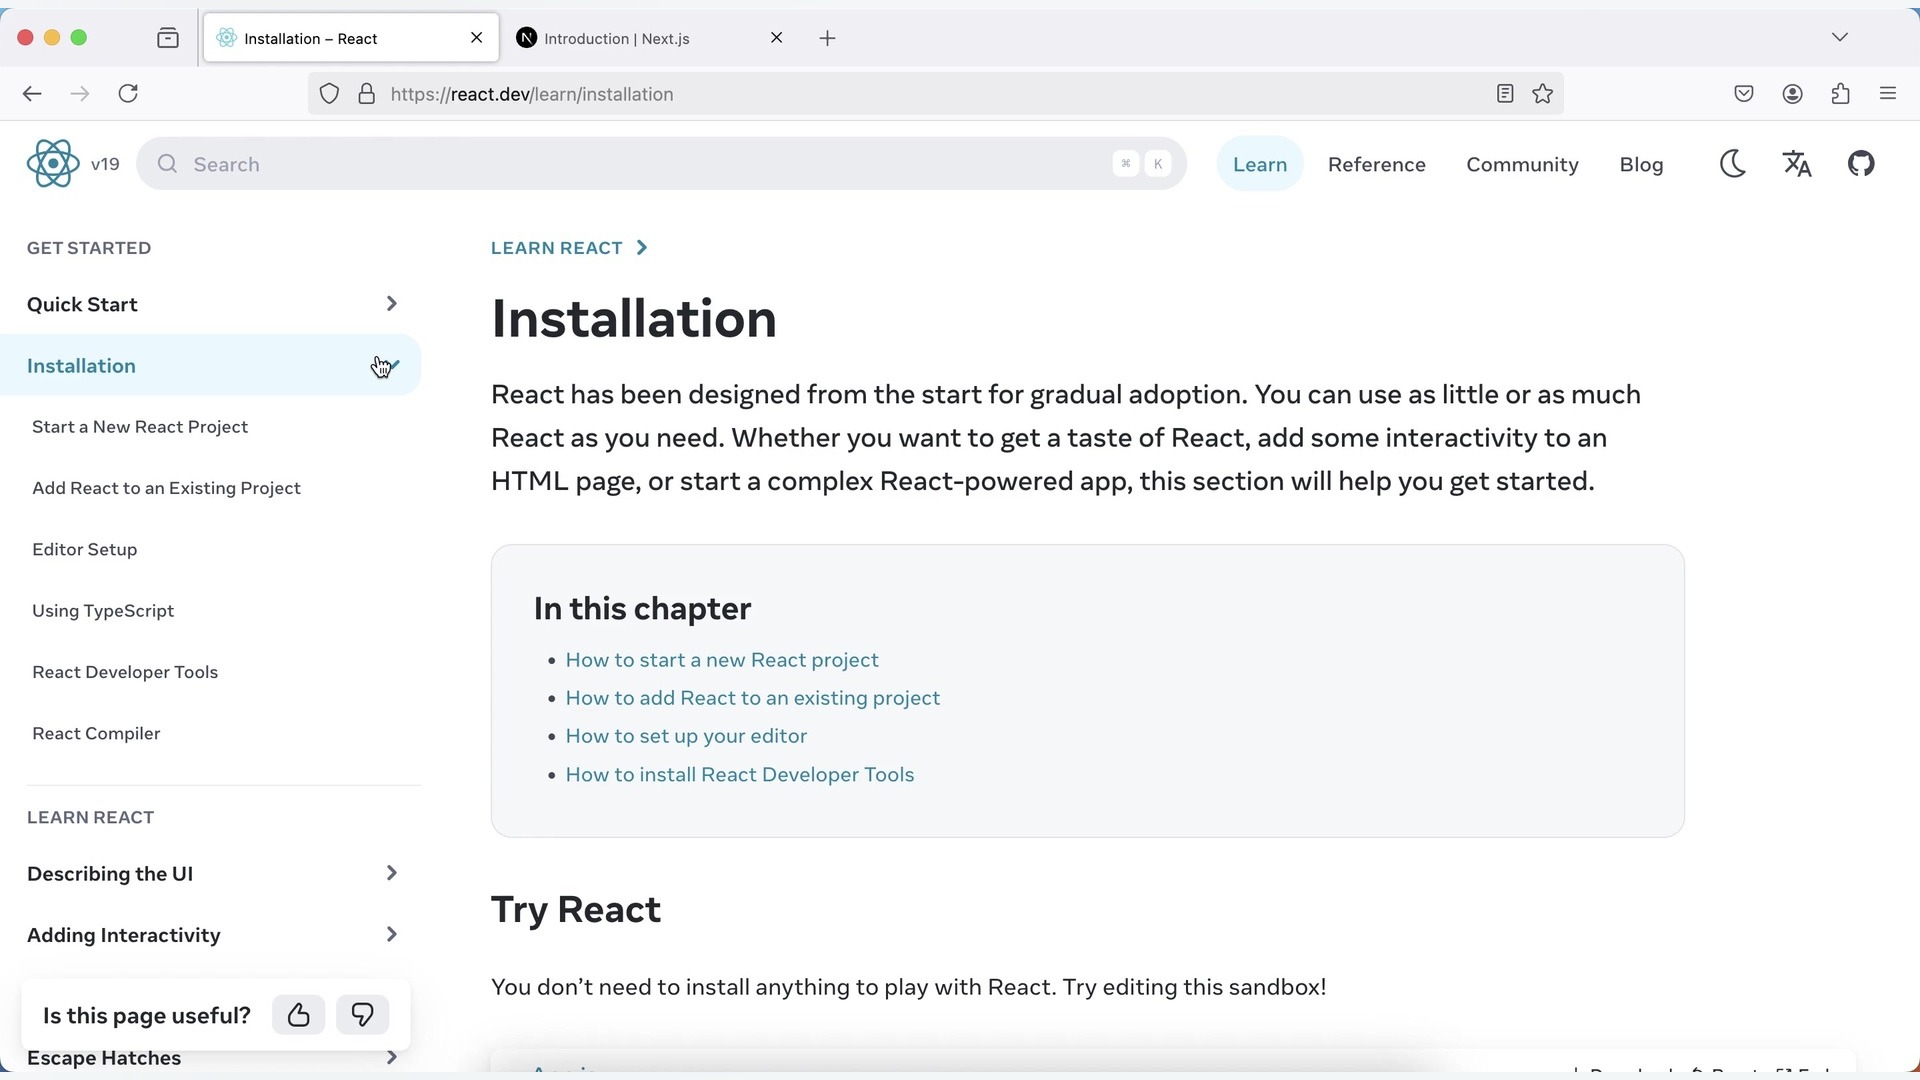Collapse the Installation section chevron

click(x=391, y=366)
